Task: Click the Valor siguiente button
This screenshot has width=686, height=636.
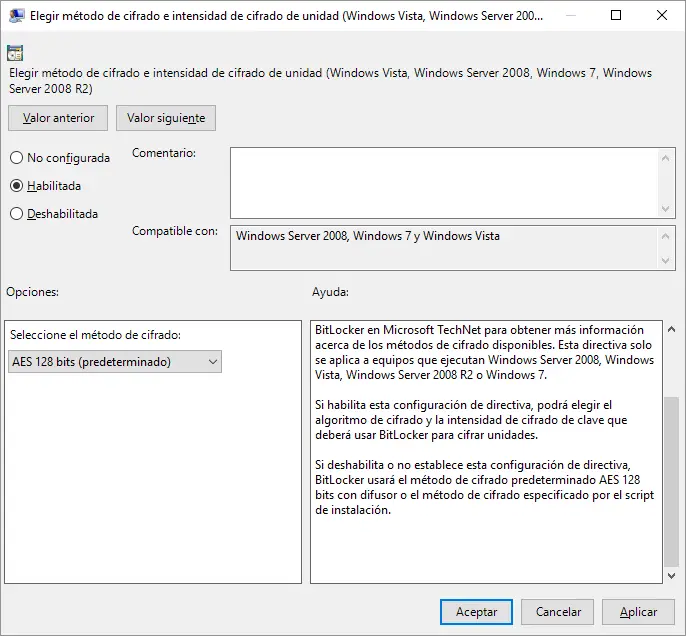Action: click(x=166, y=118)
